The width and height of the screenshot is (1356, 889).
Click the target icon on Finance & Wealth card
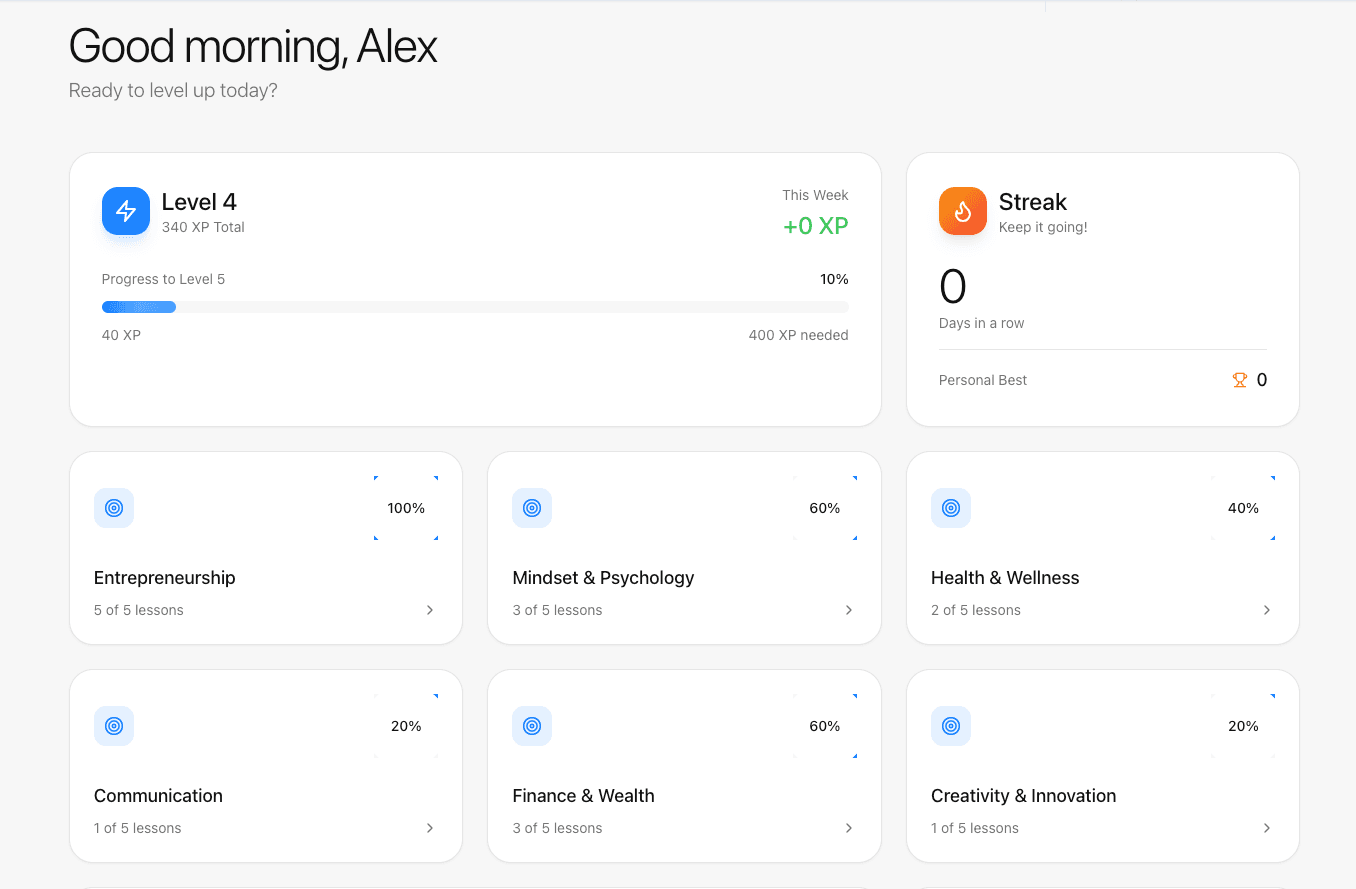[532, 726]
